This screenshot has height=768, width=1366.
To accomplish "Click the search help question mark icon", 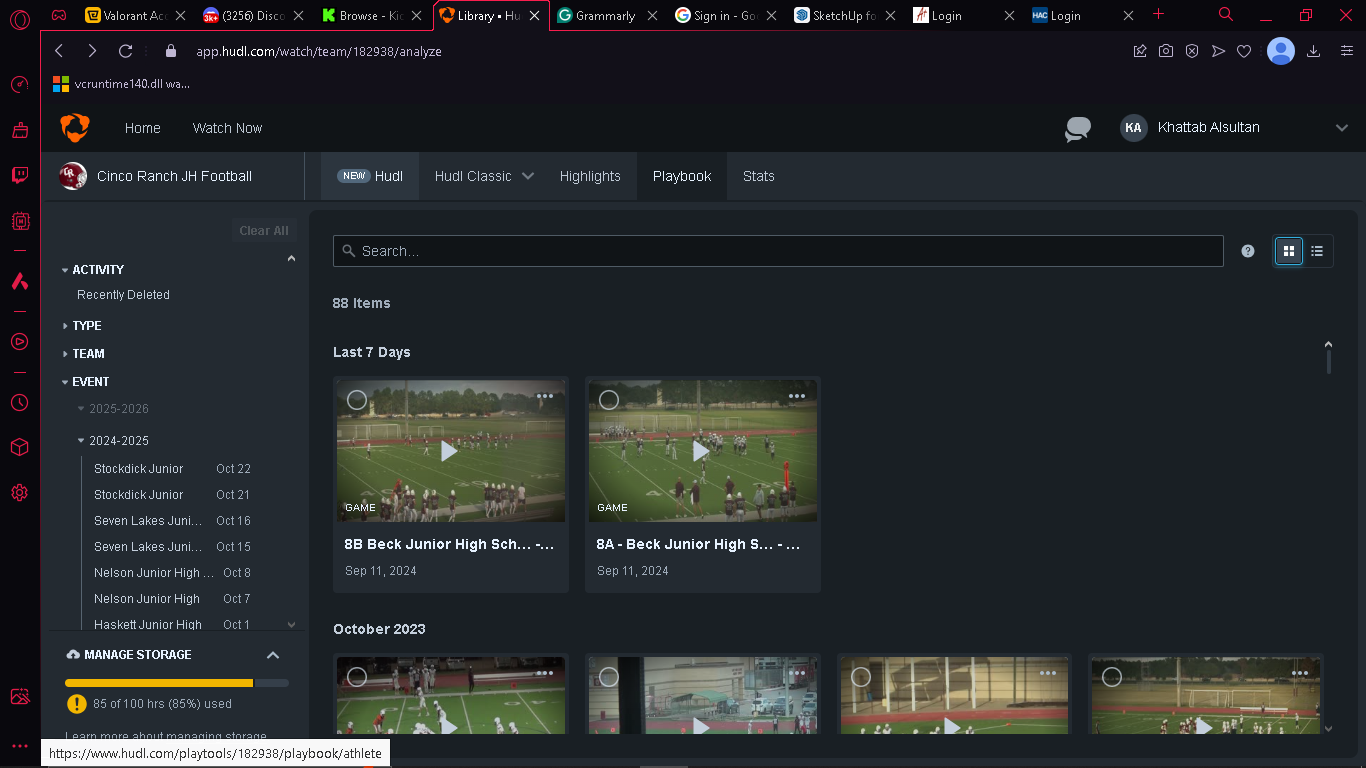I will tap(1248, 251).
